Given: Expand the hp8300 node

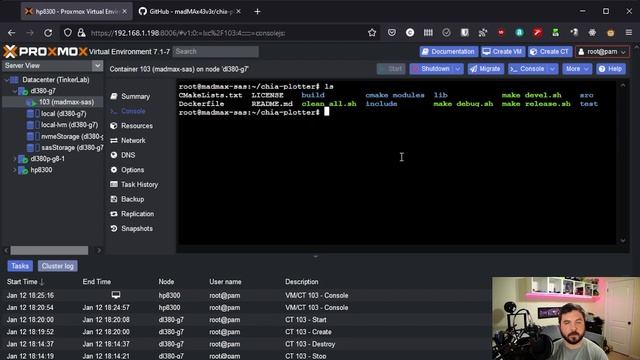Looking at the screenshot, I should 15,170.
